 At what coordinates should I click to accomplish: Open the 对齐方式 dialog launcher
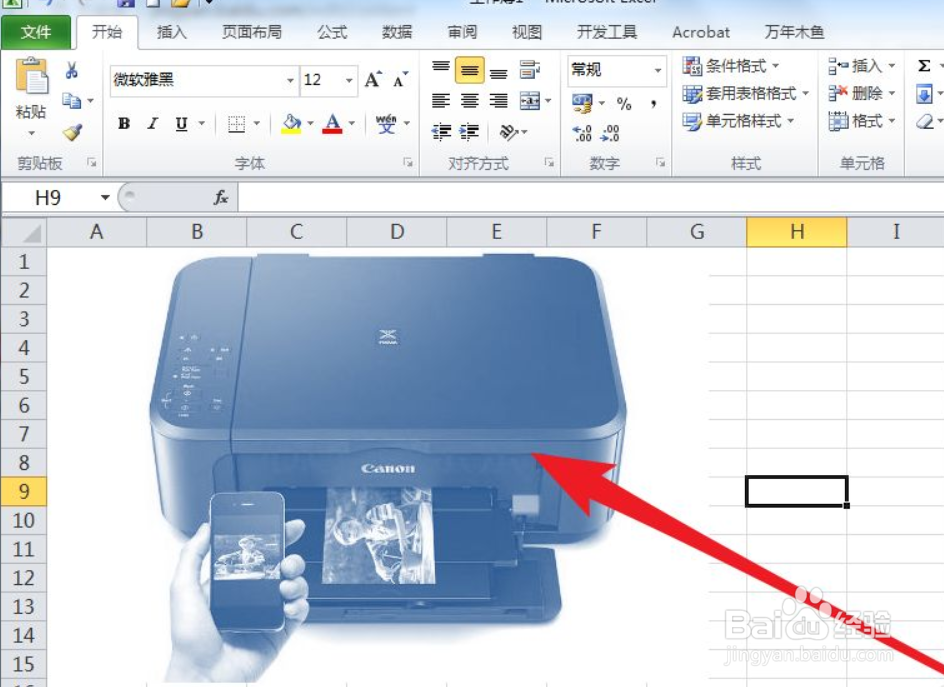pos(549,162)
